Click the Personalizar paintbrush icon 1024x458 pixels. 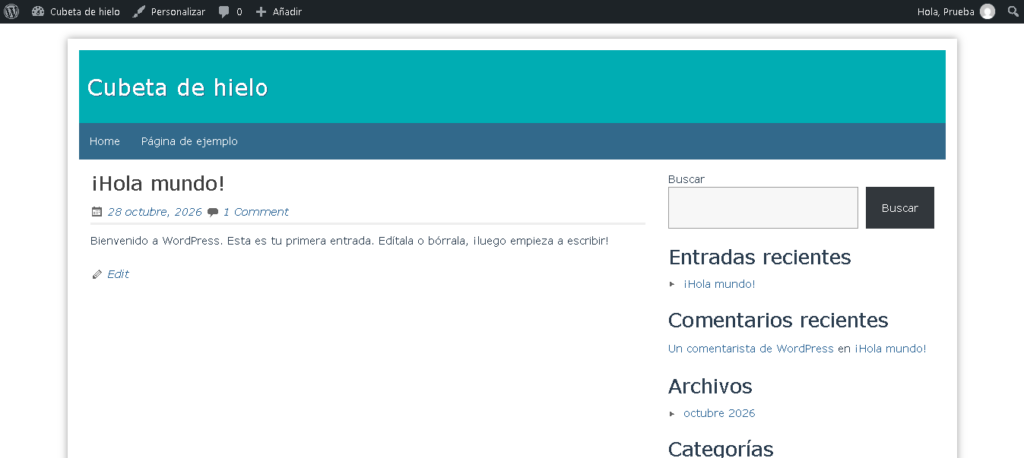click(138, 12)
